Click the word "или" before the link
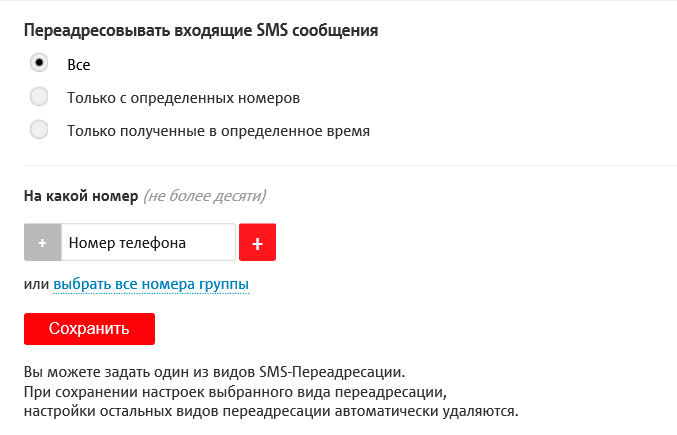This screenshot has width=677, height=435. (x=36, y=285)
